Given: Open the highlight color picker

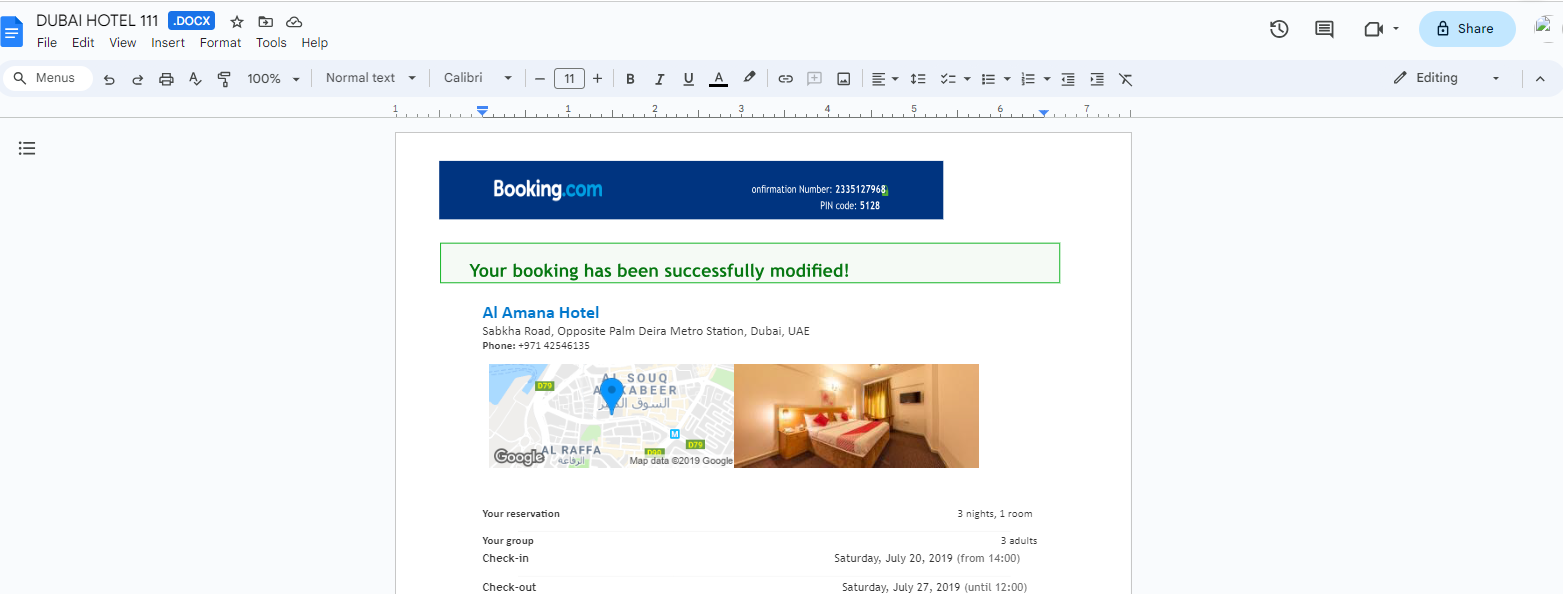Looking at the screenshot, I should (x=748, y=79).
